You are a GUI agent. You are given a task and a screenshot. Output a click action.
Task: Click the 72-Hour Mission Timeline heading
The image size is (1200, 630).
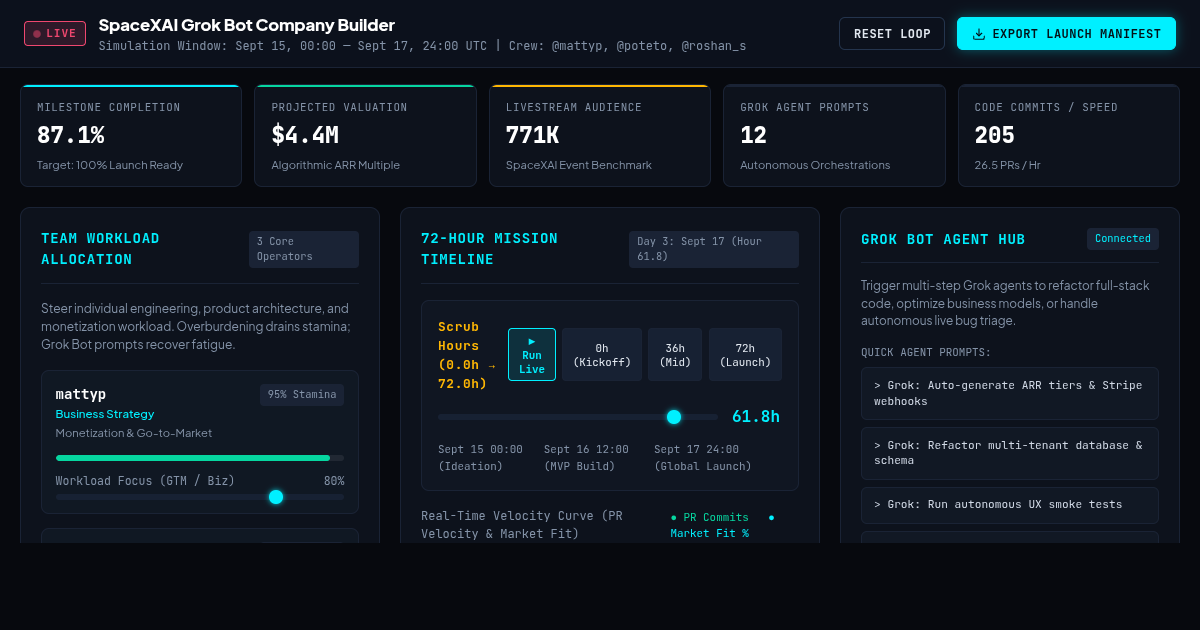pos(490,249)
